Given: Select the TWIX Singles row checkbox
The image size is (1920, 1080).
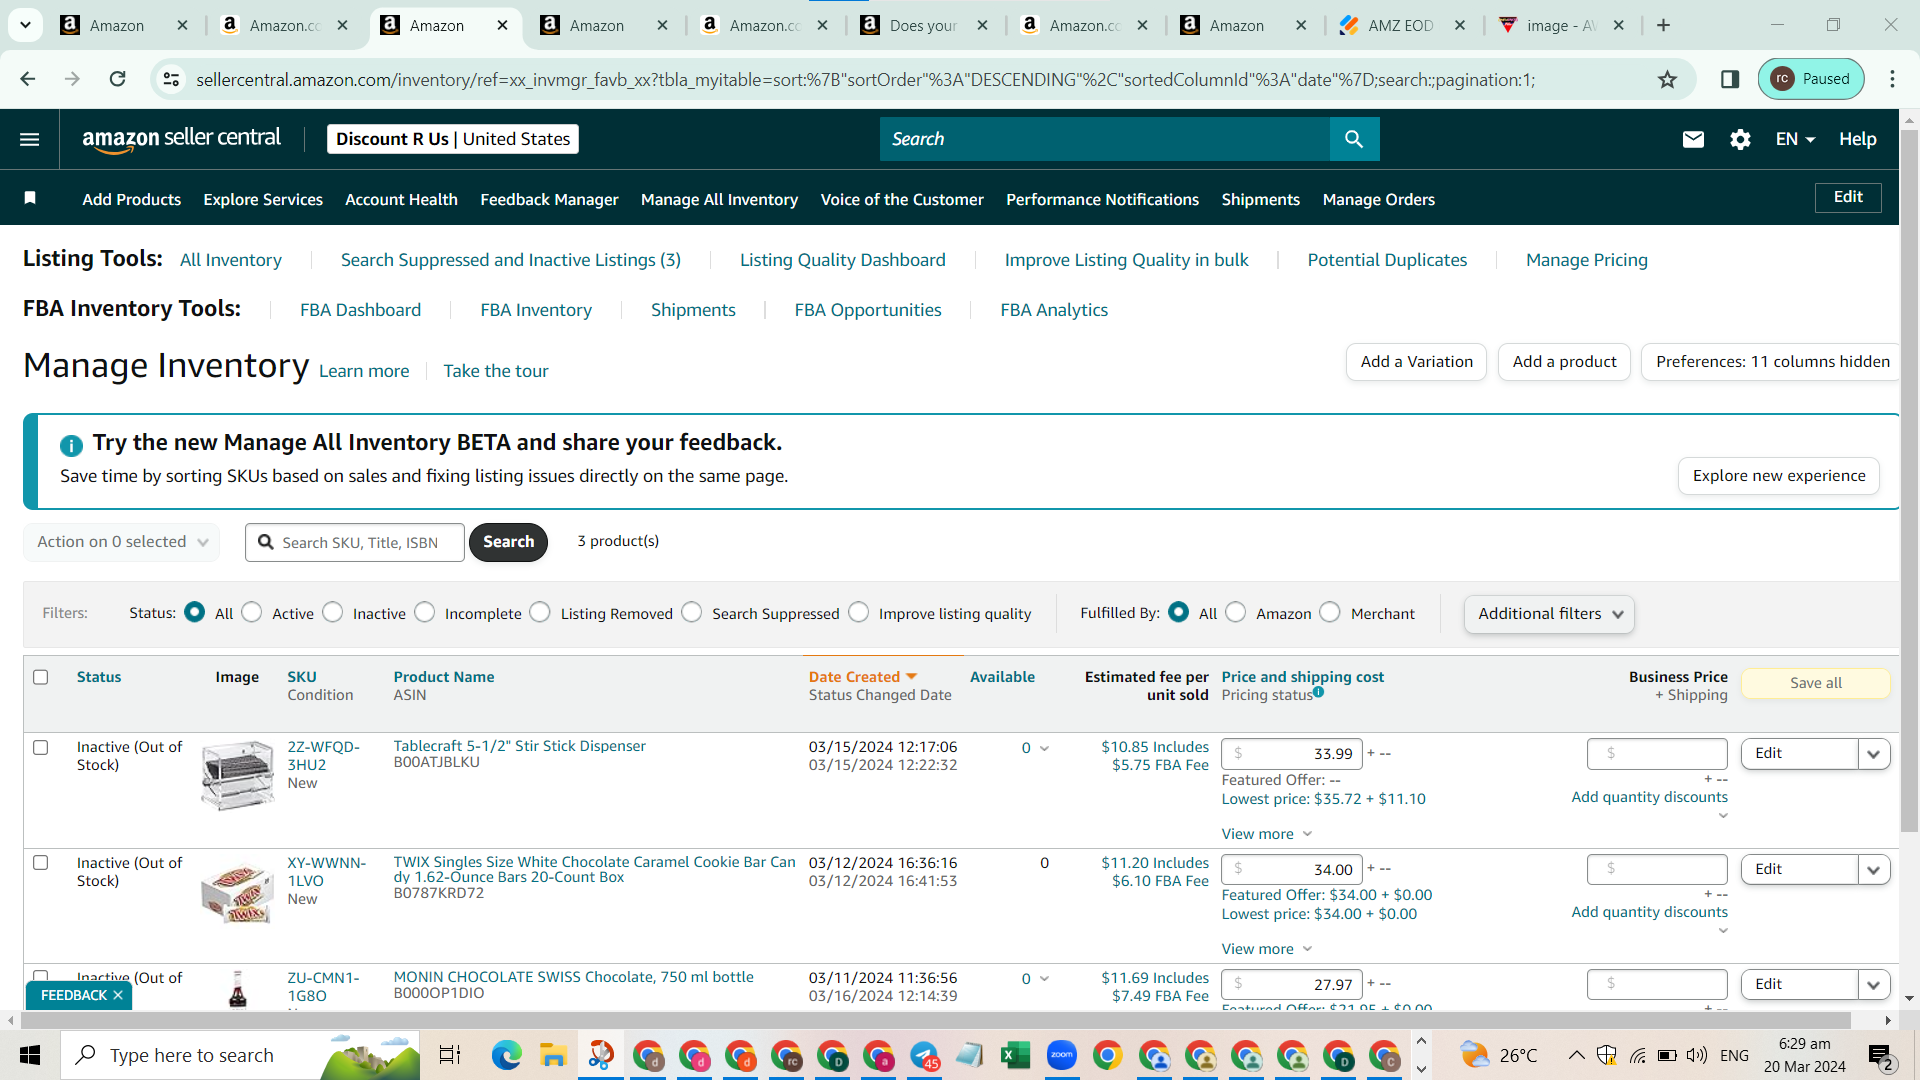Looking at the screenshot, I should click(x=41, y=862).
